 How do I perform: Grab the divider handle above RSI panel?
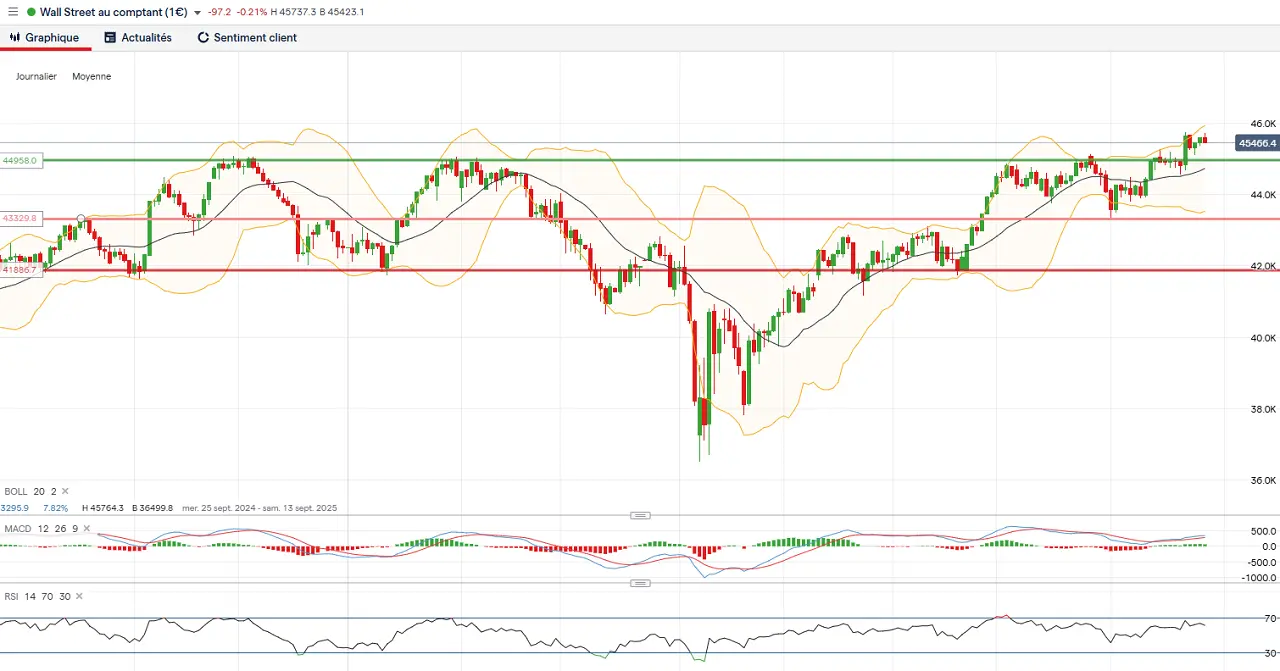pos(640,583)
